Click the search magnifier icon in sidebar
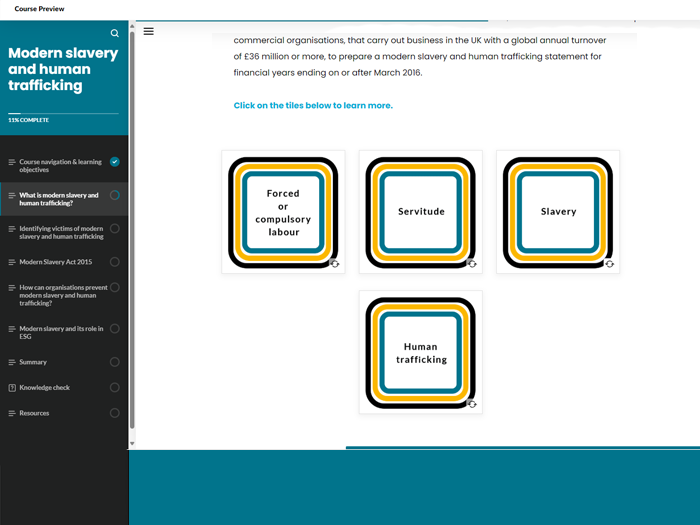The width and height of the screenshot is (700, 525). pos(115,33)
